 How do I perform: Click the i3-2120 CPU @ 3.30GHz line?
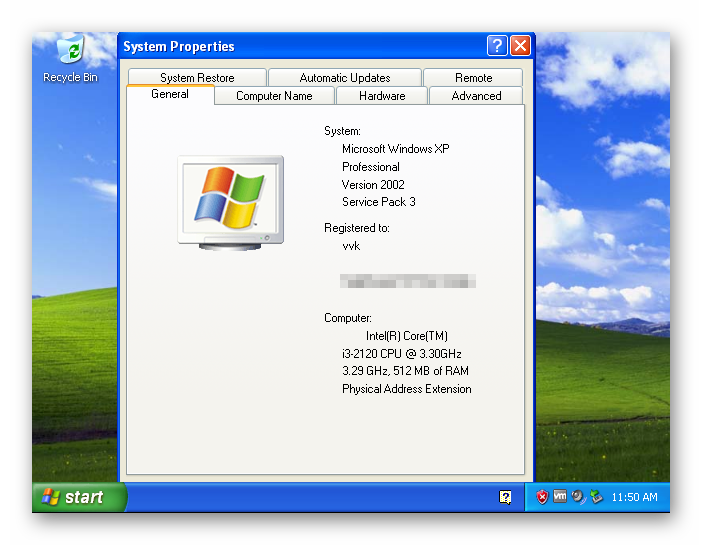pos(402,354)
